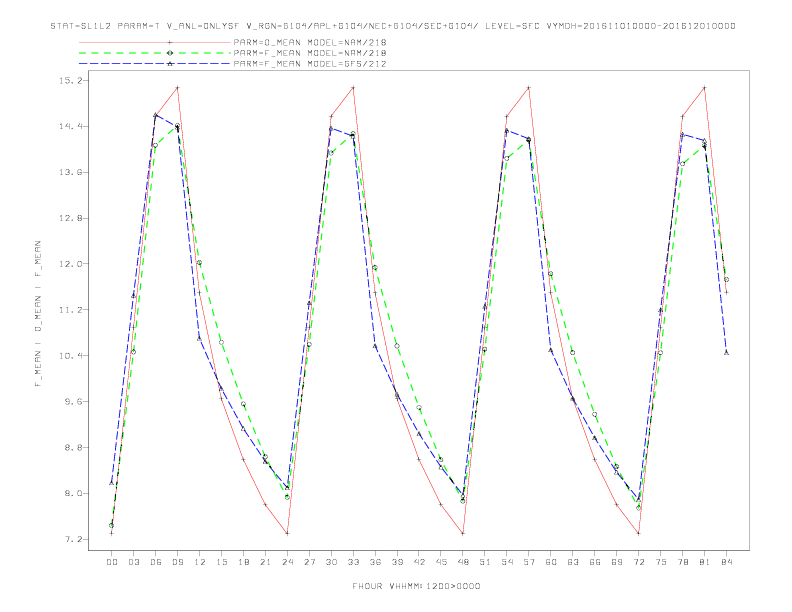
Task: Select legend entry PARM=O_MEAN MODEL=NAM/218
Action: point(310,42)
